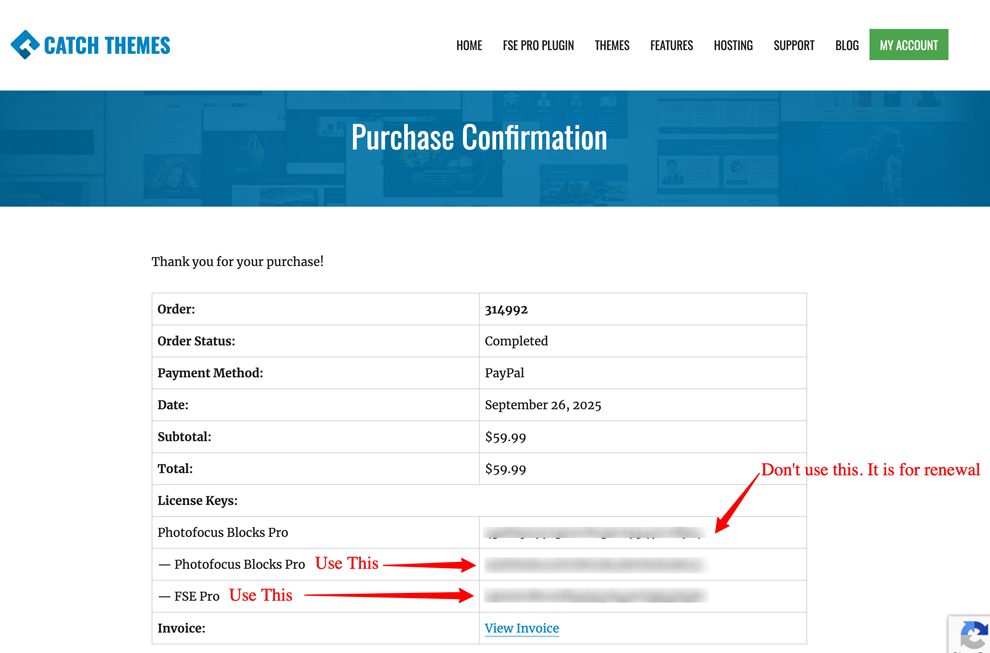The height and width of the screenshot is (653, 990).
Task: Open the View Invoice link
Action: click(522, 628)
